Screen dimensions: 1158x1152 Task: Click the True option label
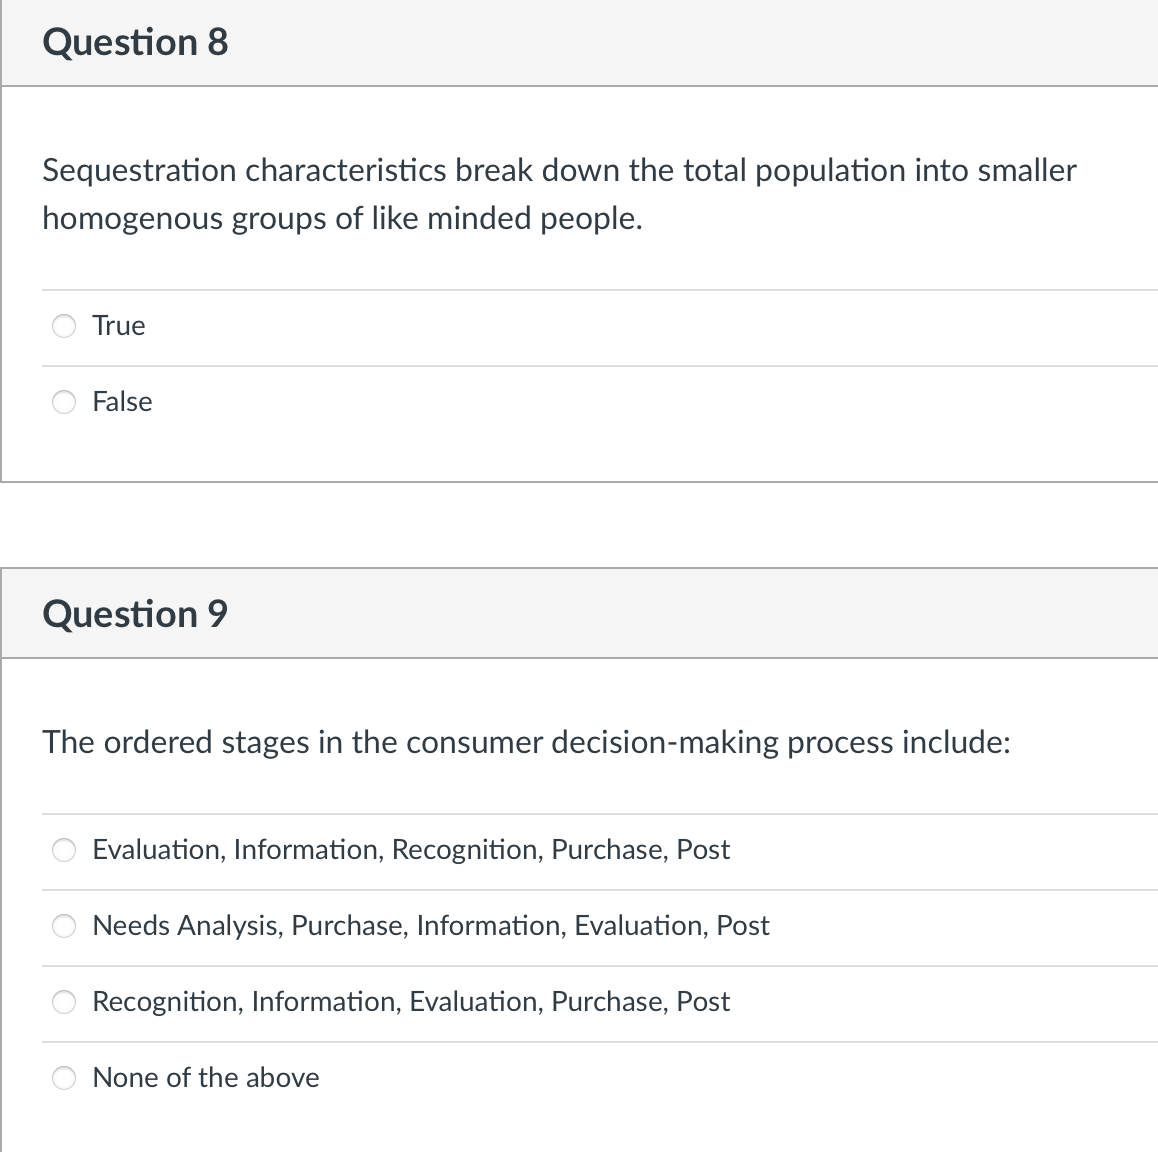(118, 326)
